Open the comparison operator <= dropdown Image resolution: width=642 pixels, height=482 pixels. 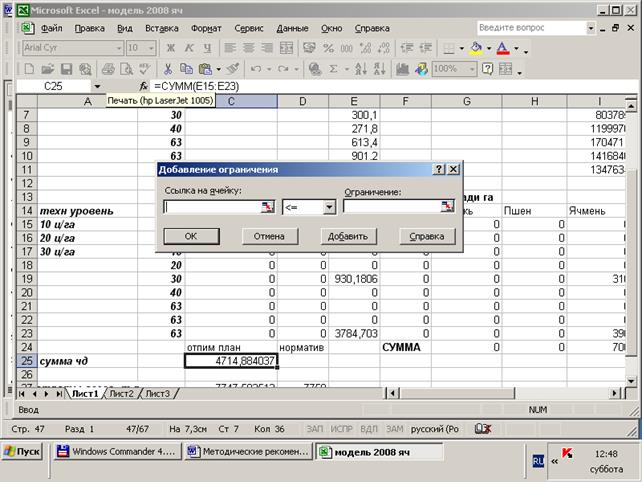pos(329,207)
